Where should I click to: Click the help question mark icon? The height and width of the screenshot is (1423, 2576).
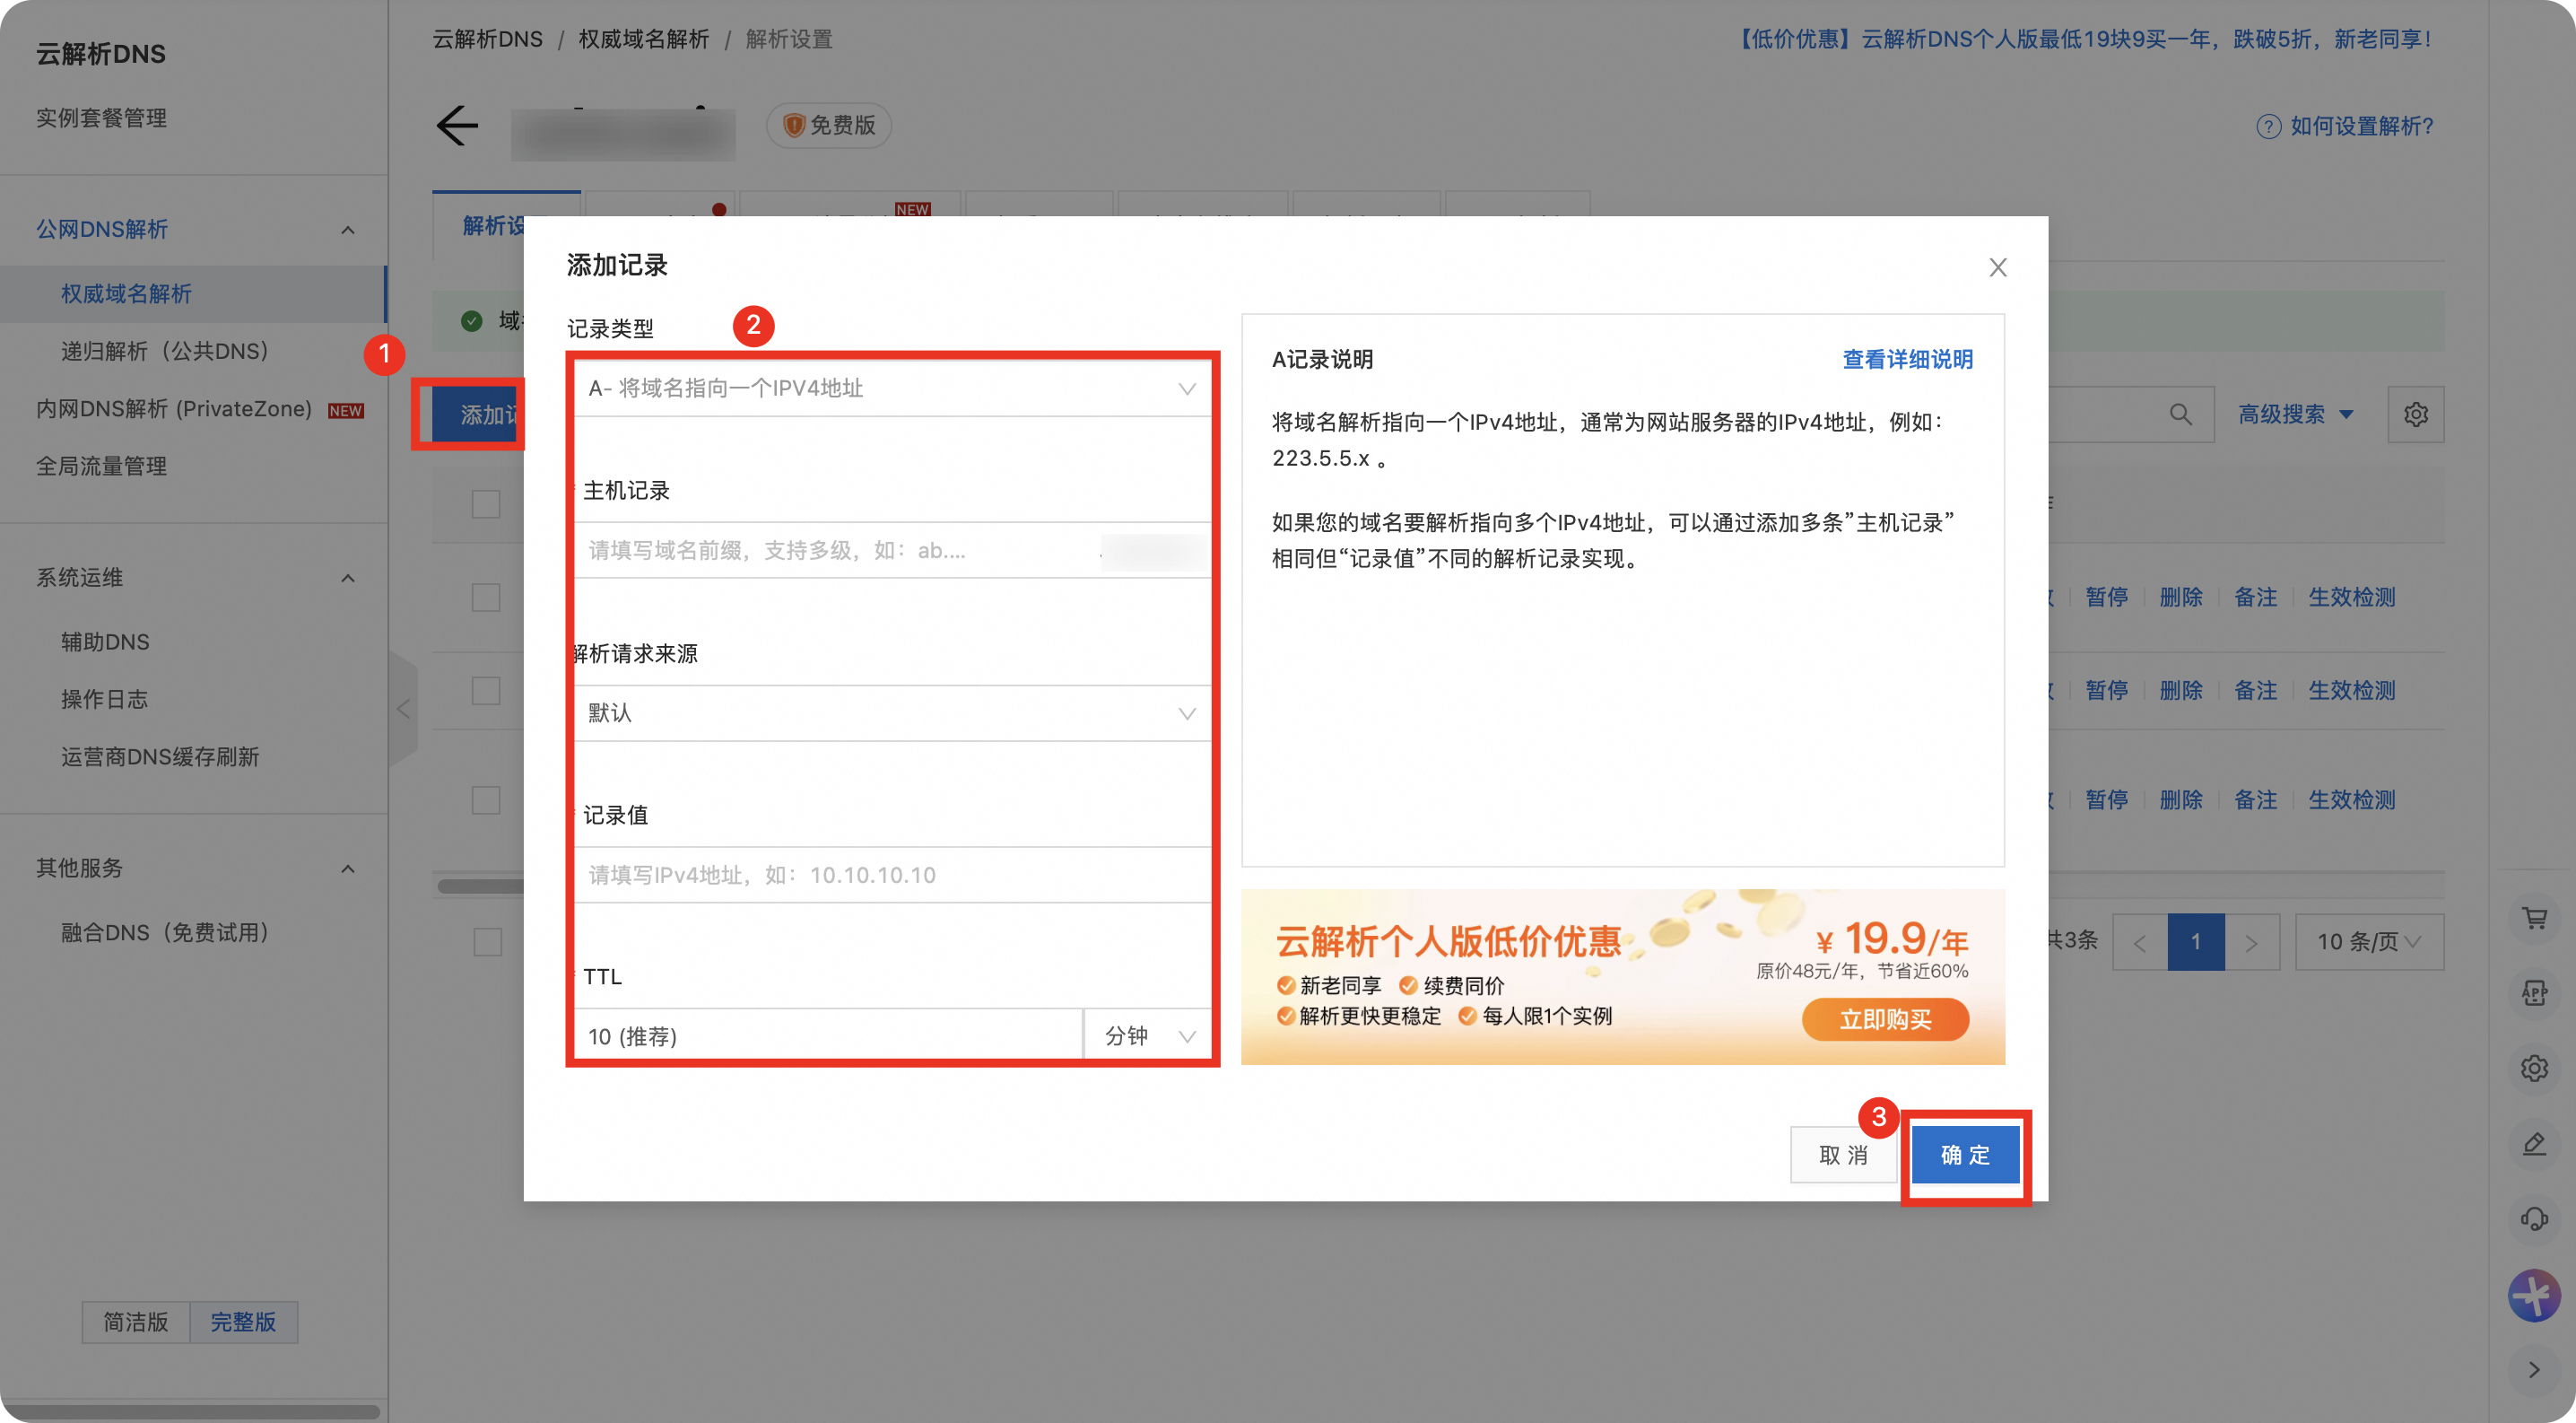tap(2269, 127)
